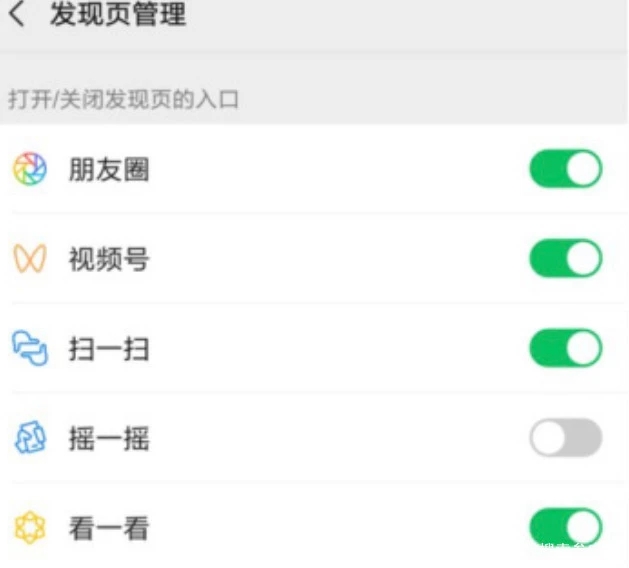Switch off the 扫一扫 toggle
629x568 pixels.
coord(565,349)
